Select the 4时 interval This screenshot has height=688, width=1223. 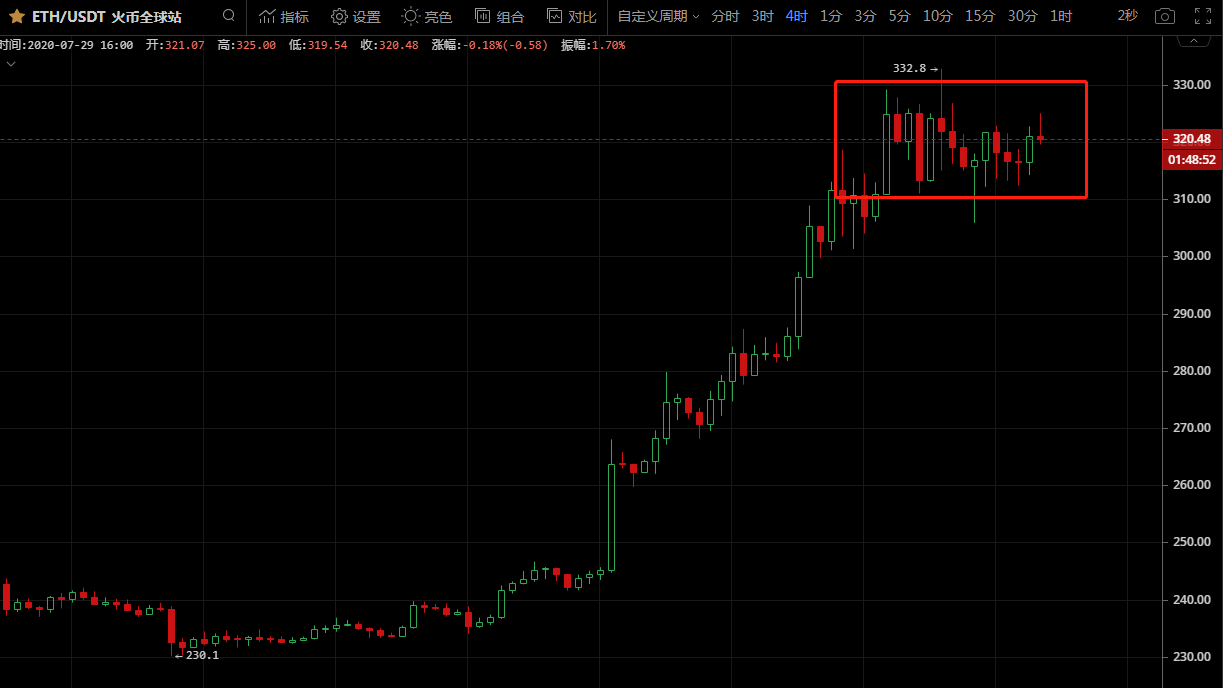coord(796,17)
